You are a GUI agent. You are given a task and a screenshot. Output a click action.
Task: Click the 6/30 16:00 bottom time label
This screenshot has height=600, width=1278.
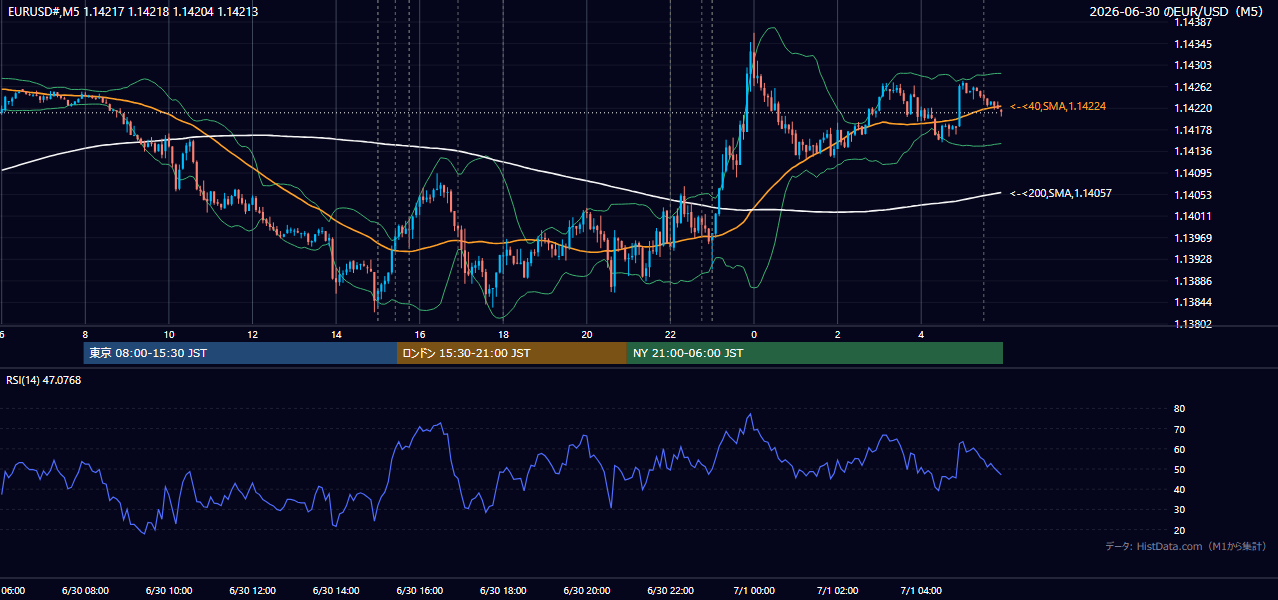(420, 591)
